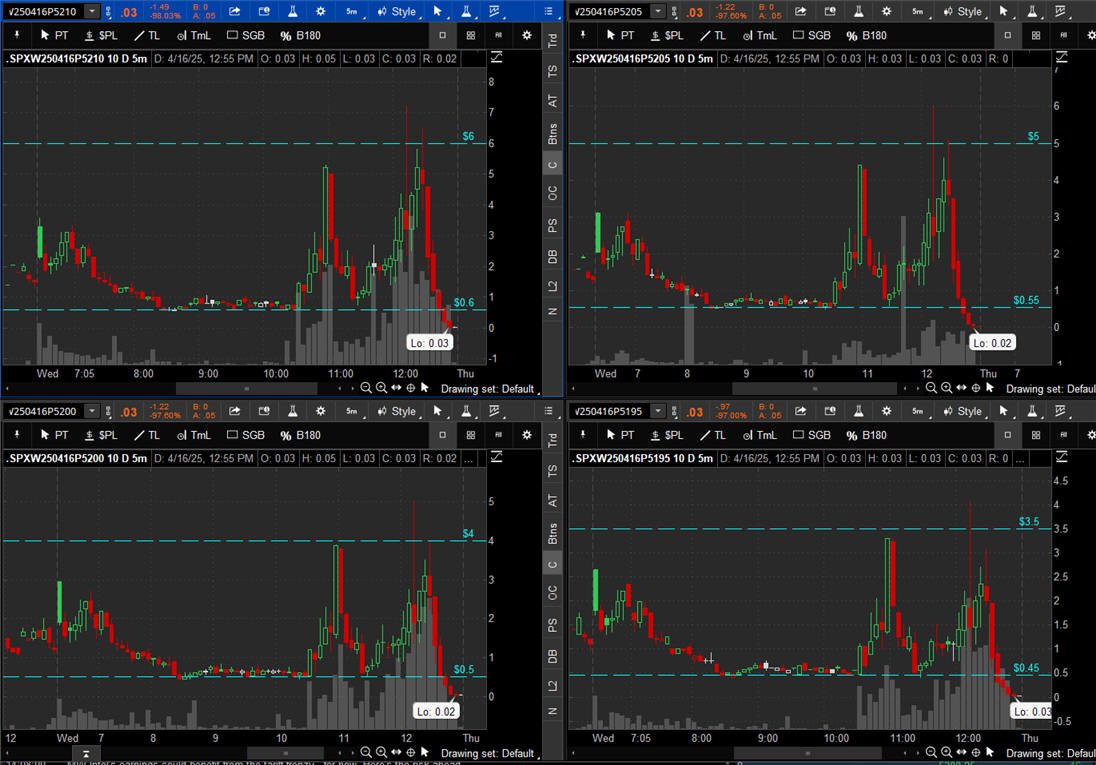Zoom in on the P5210 chart
This screenshot has height=765, width=1096.
381,388
